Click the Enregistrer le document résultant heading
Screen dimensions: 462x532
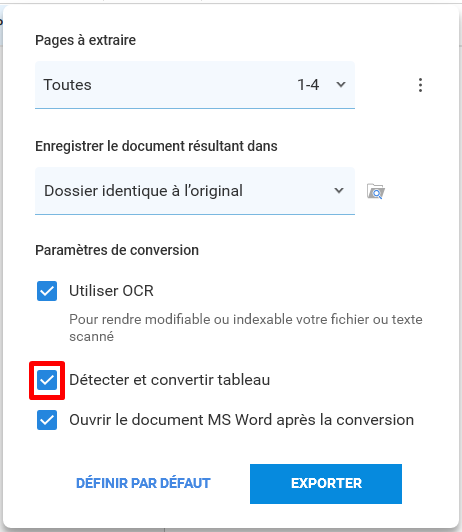(156, 146)
